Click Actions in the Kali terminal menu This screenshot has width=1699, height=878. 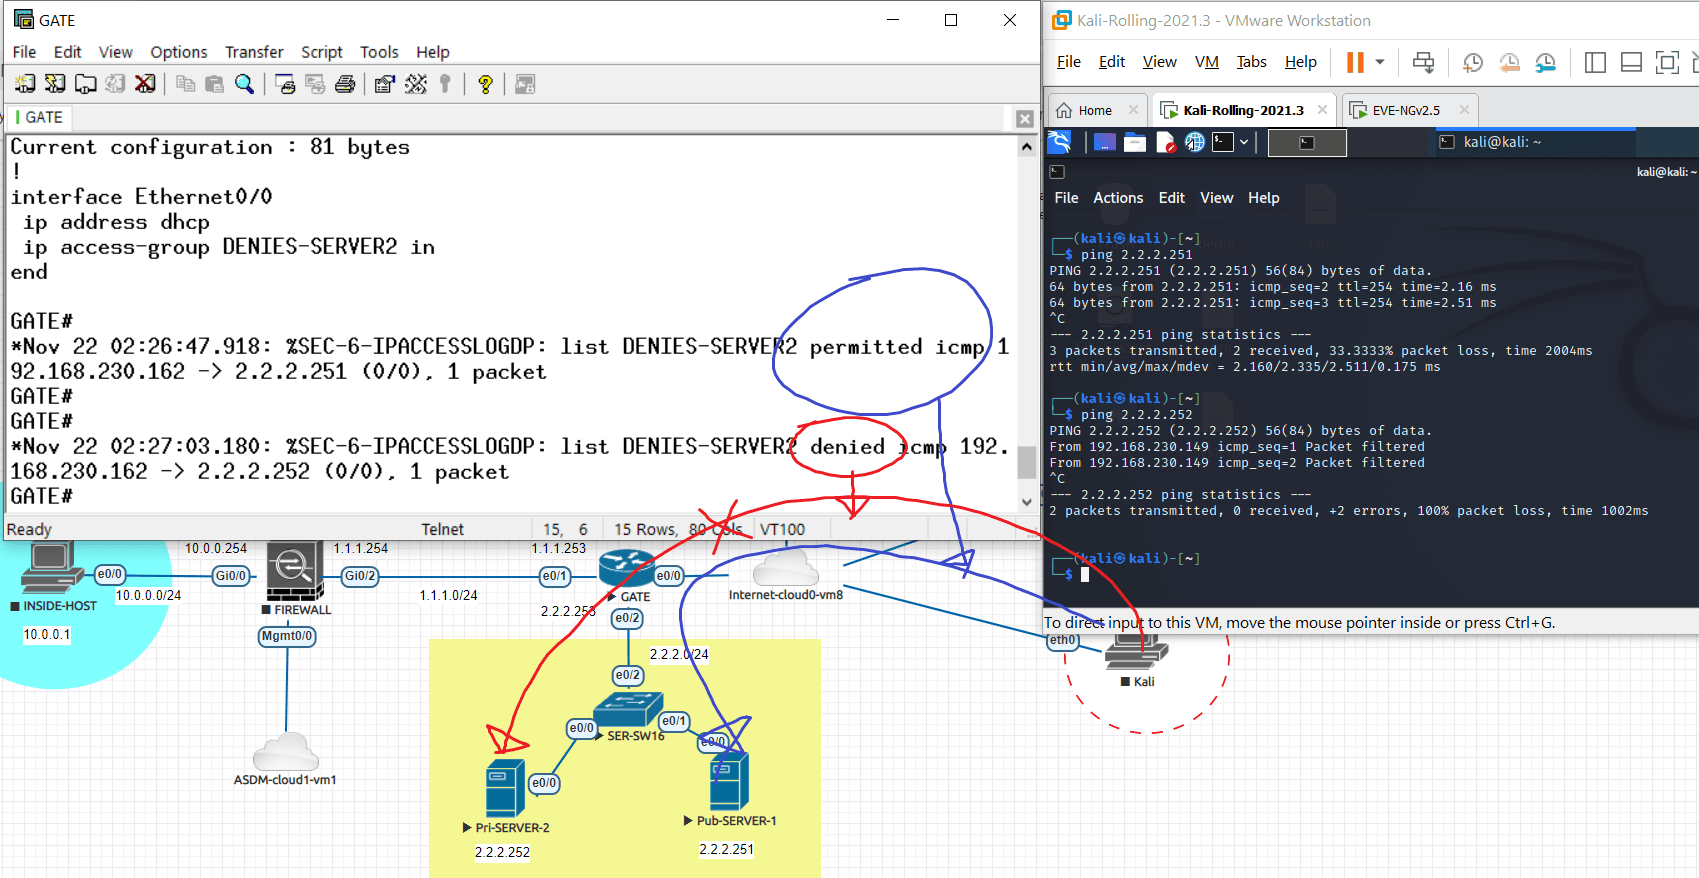coord(1117,198)
